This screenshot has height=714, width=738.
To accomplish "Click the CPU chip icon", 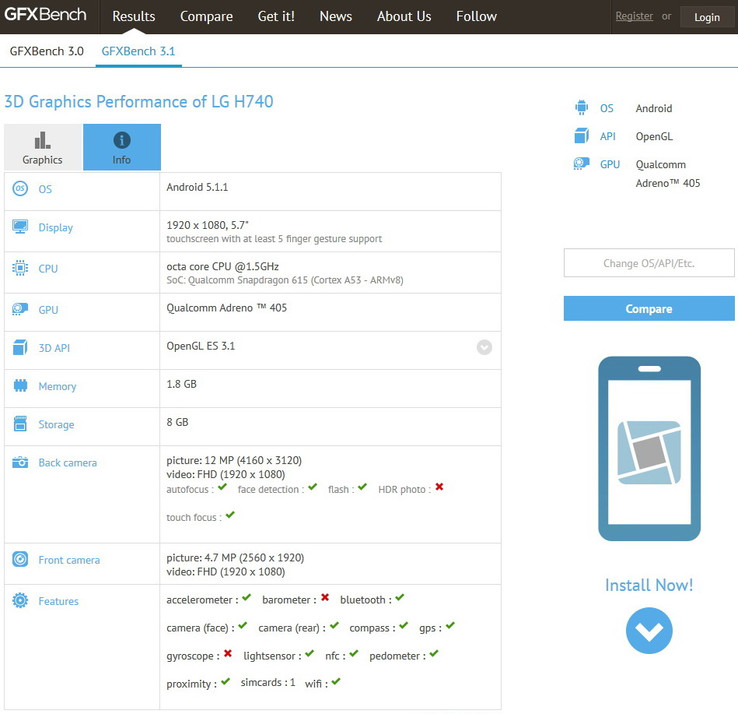I will tap(20, 268).
